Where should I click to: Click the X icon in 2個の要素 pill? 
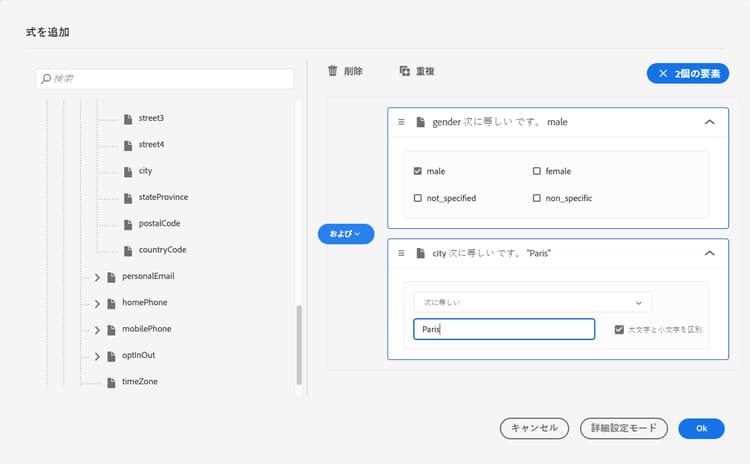[663, 73]
